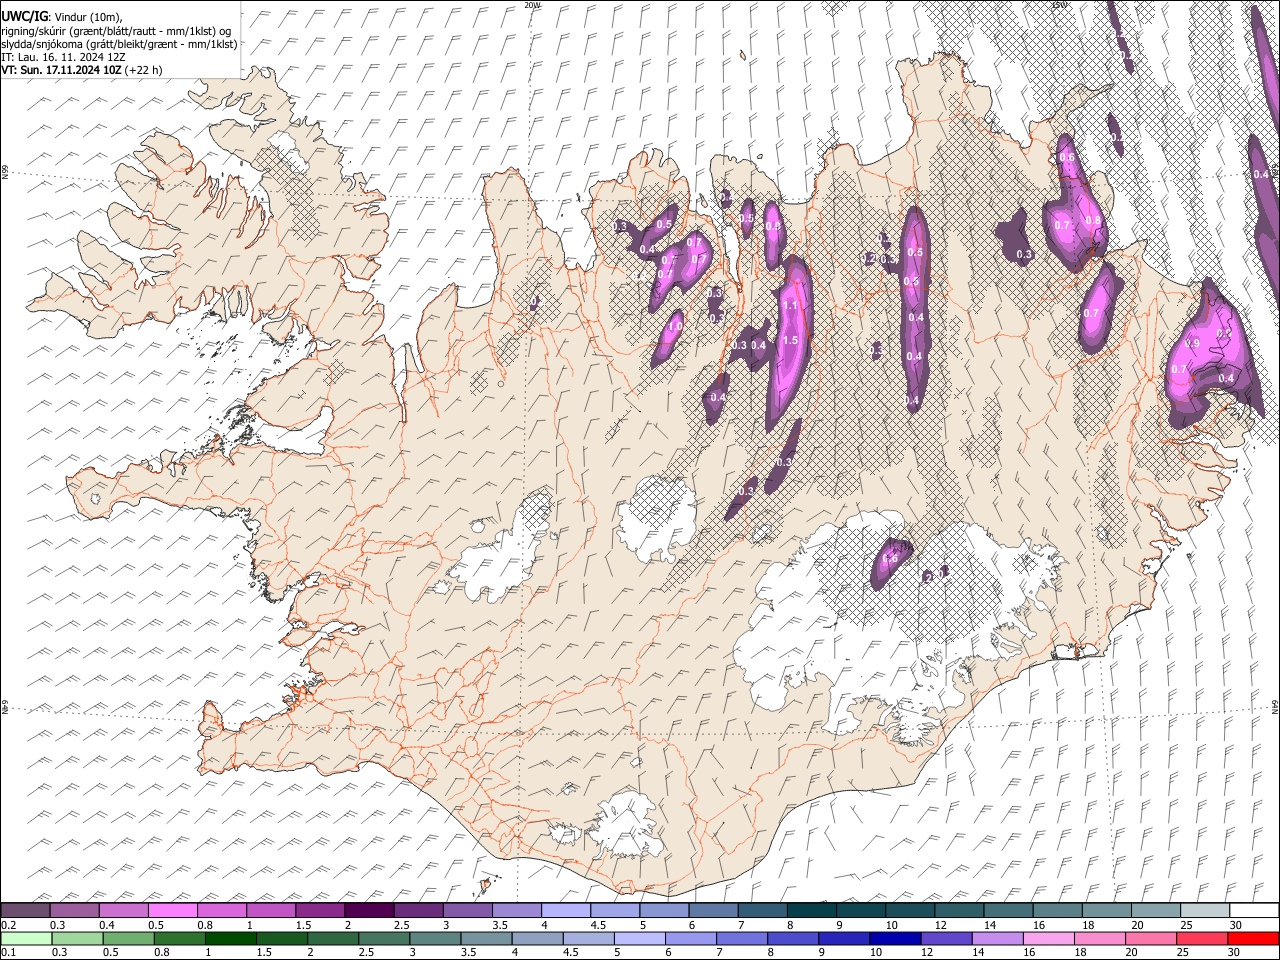This screenshot has width=1280, height=960.
Task: Select the slate blue 6 upper-scale swatch
Action: click(x=714, y=910)
